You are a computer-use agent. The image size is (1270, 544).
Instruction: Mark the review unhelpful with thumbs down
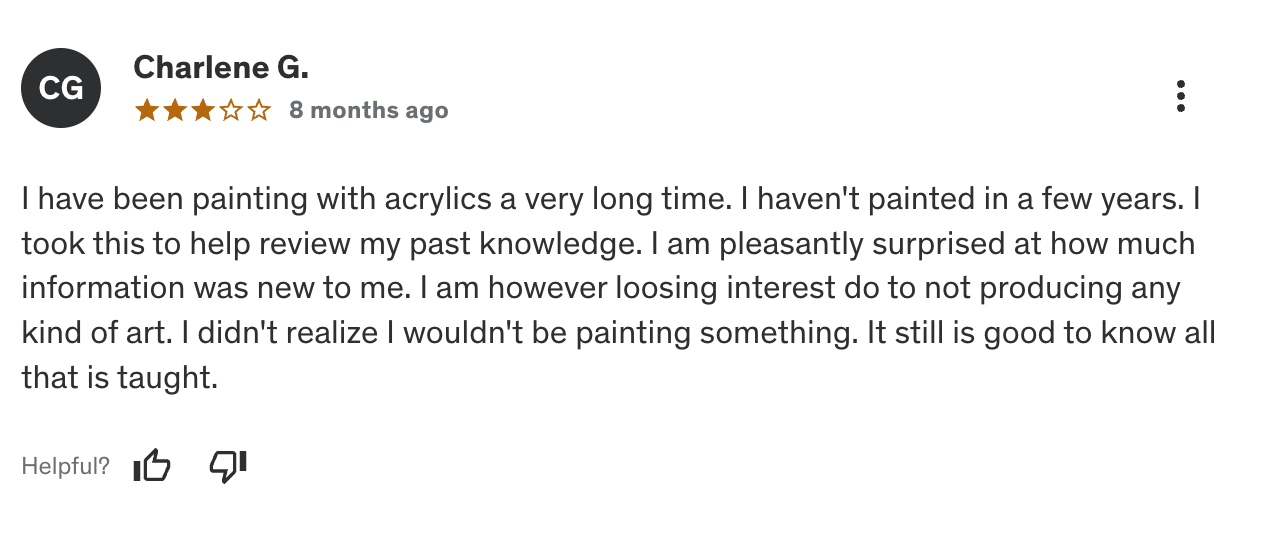[228, 466]
